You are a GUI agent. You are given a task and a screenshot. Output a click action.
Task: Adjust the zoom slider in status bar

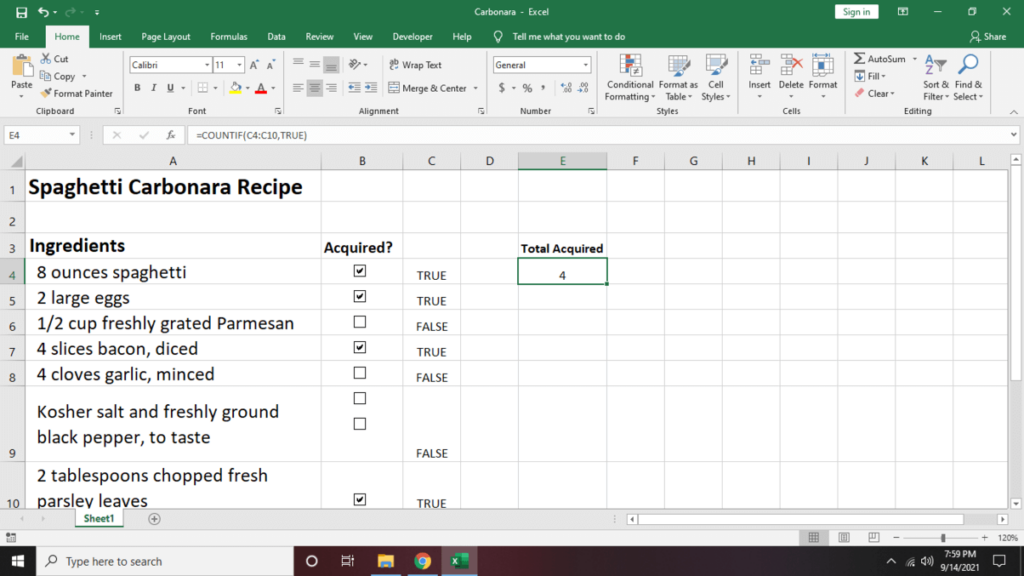tap(943, 538)
